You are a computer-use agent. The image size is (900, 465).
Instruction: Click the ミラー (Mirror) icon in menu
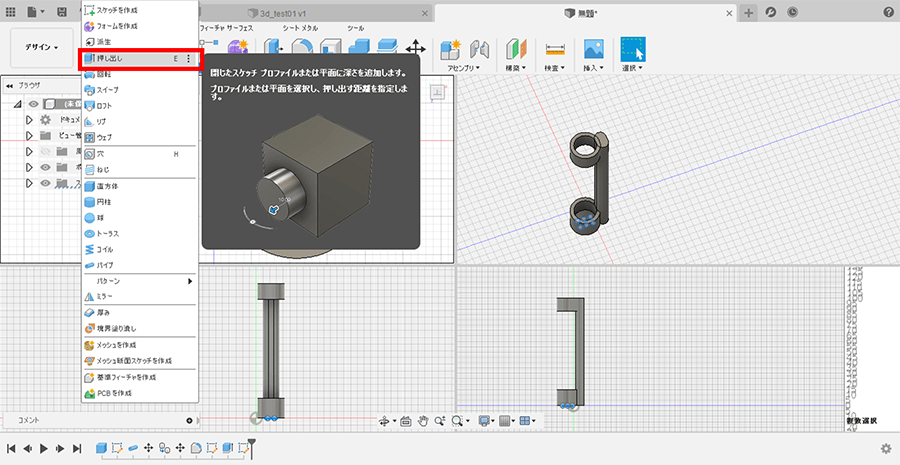point(89,297)
